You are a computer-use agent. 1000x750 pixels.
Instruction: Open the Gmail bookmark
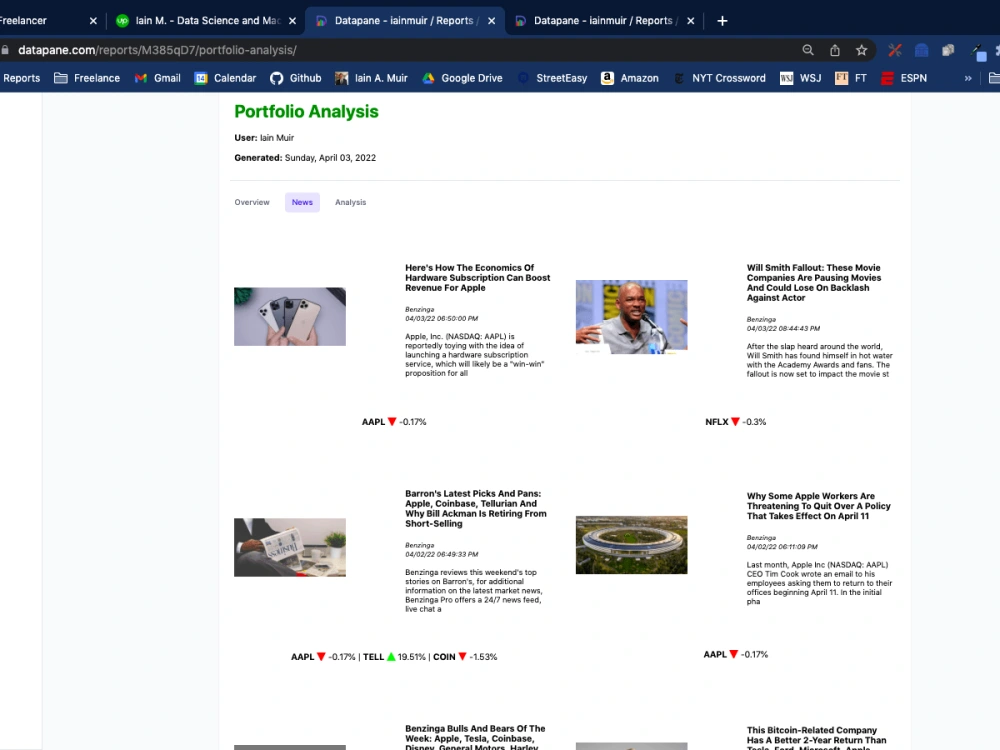[158, 78]
